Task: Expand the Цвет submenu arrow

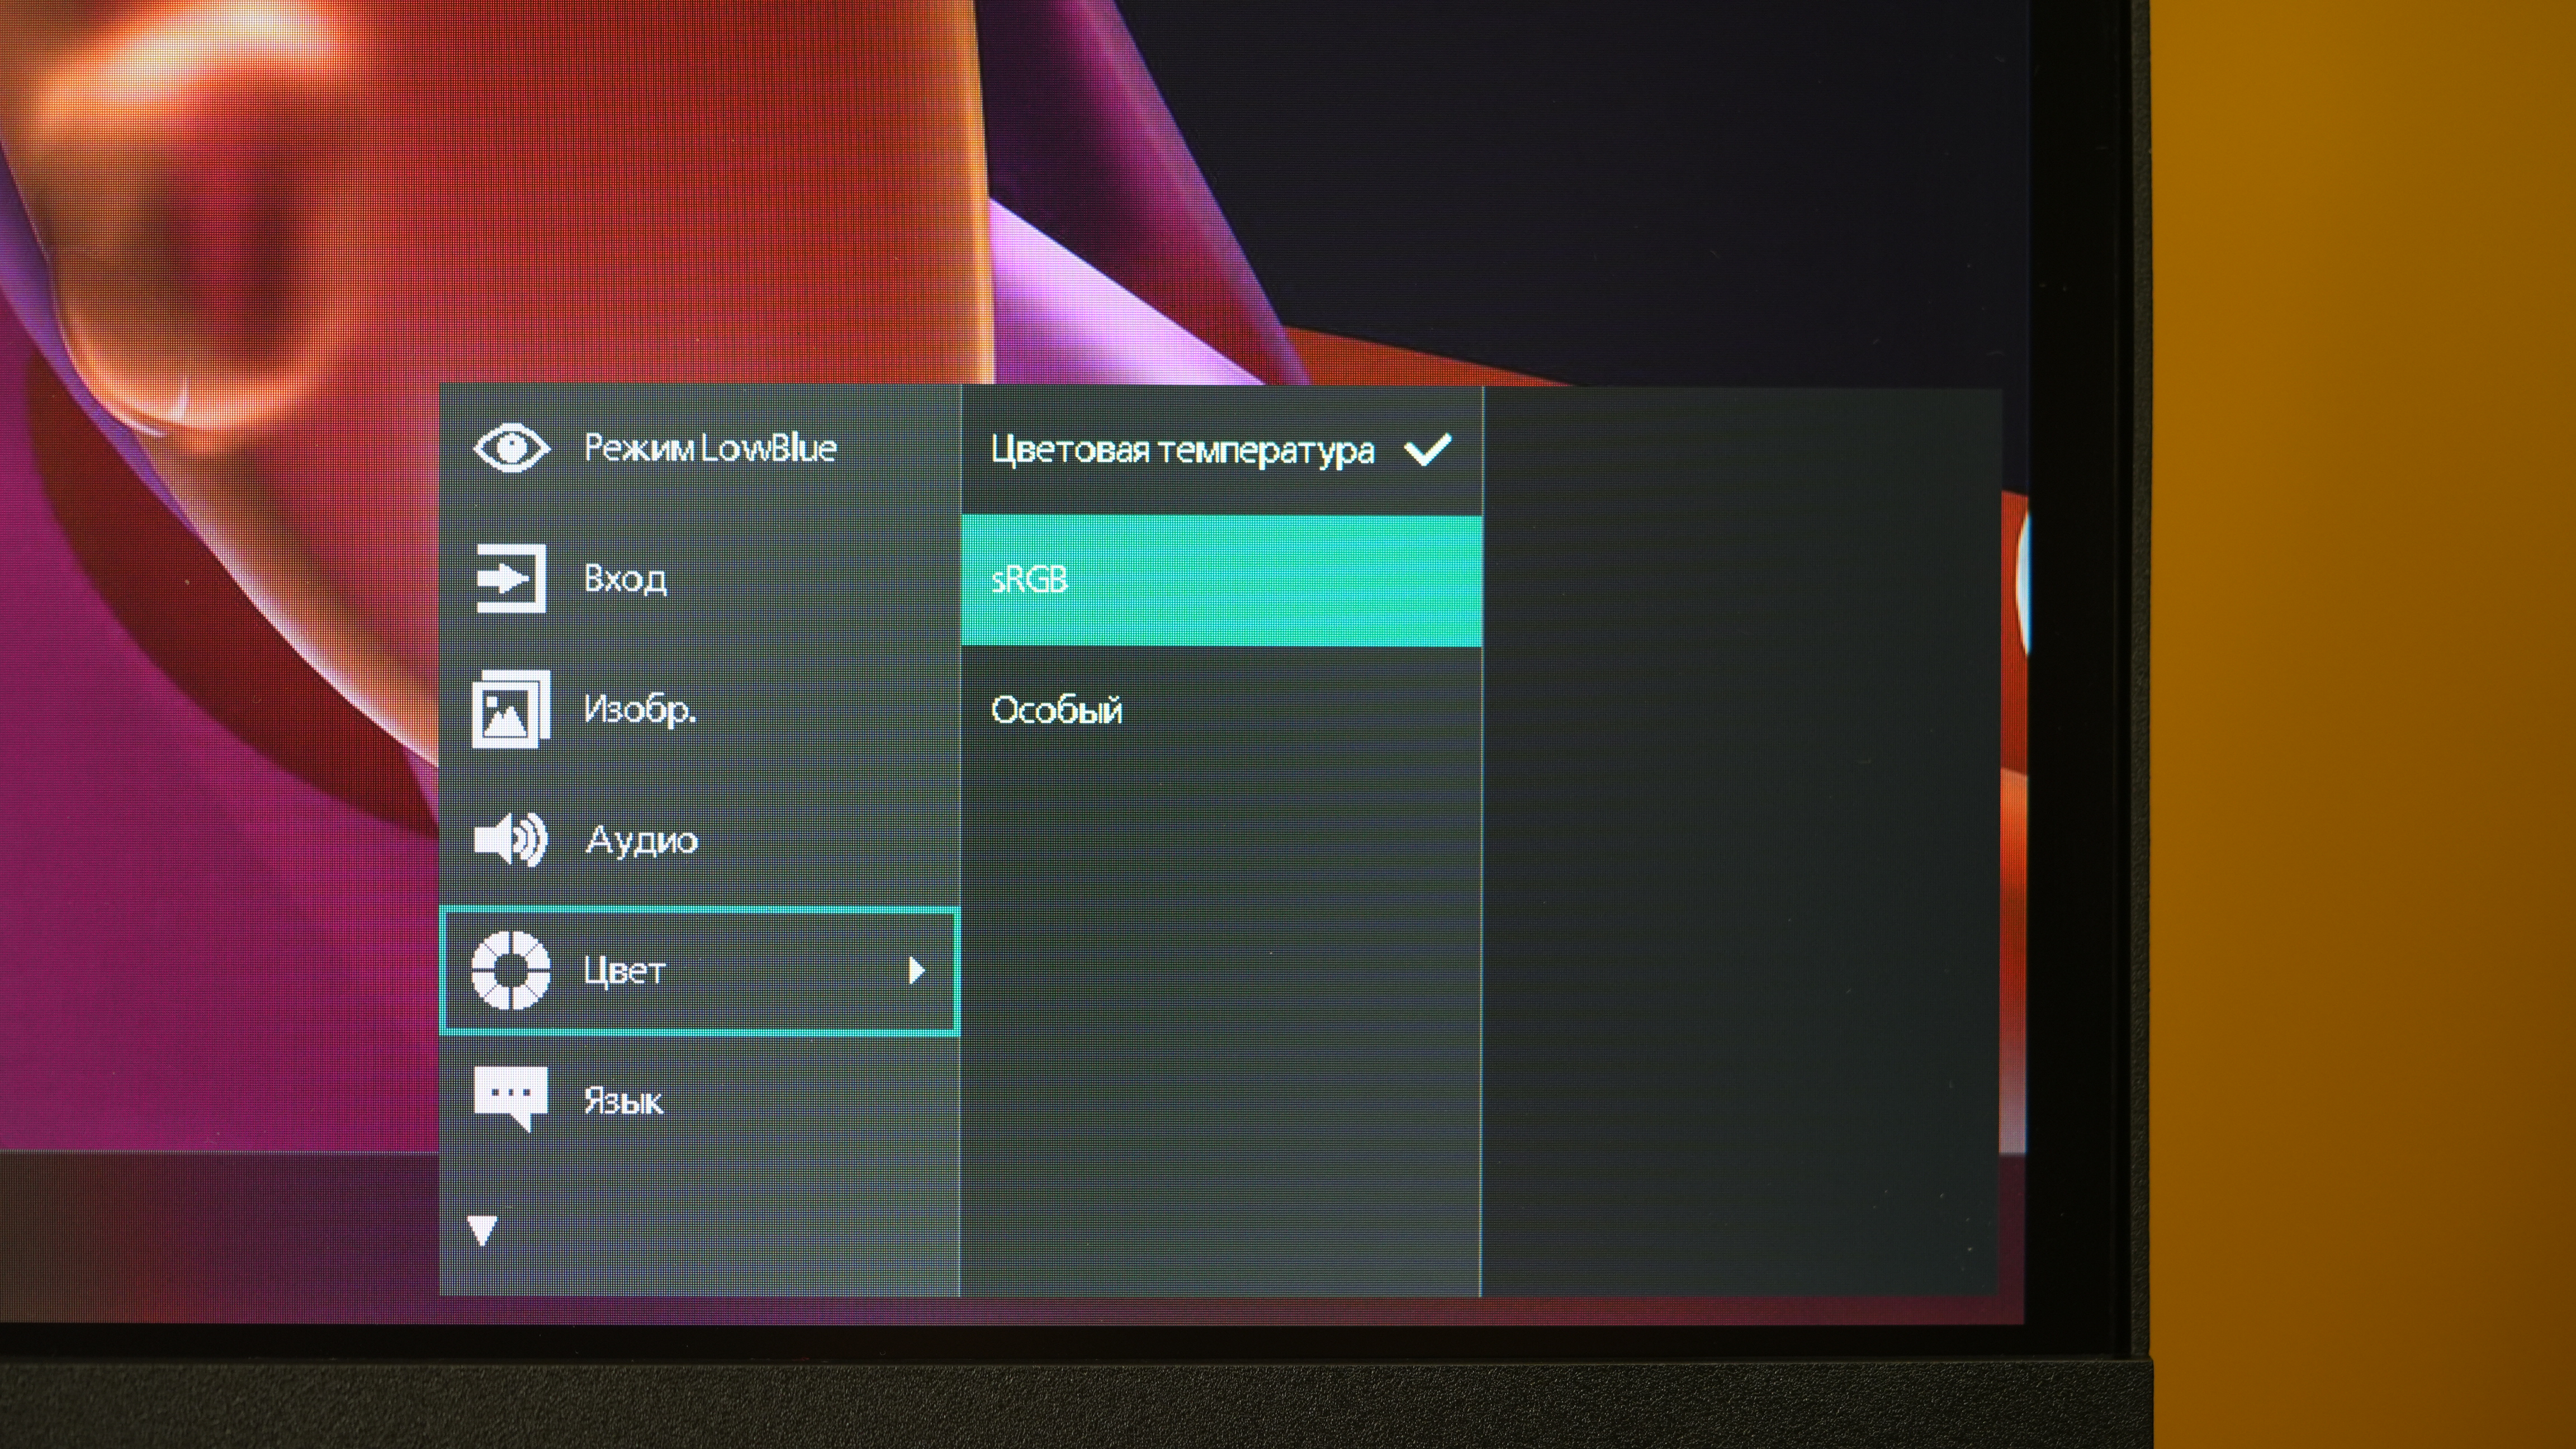Action: pyautogui.click(x=916, y=970)
